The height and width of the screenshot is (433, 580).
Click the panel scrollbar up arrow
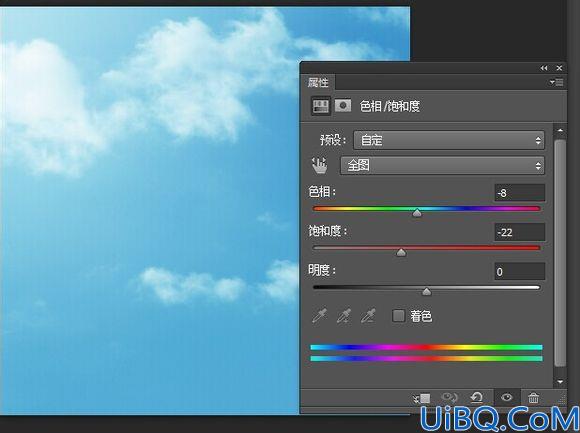click(560, 131)
